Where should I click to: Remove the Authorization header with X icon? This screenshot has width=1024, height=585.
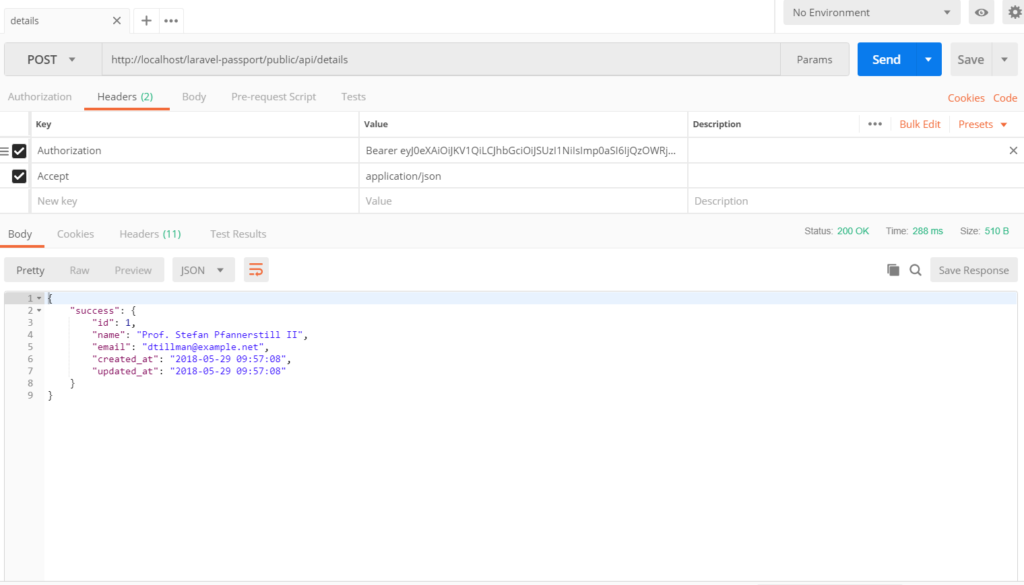[1012, 150]
